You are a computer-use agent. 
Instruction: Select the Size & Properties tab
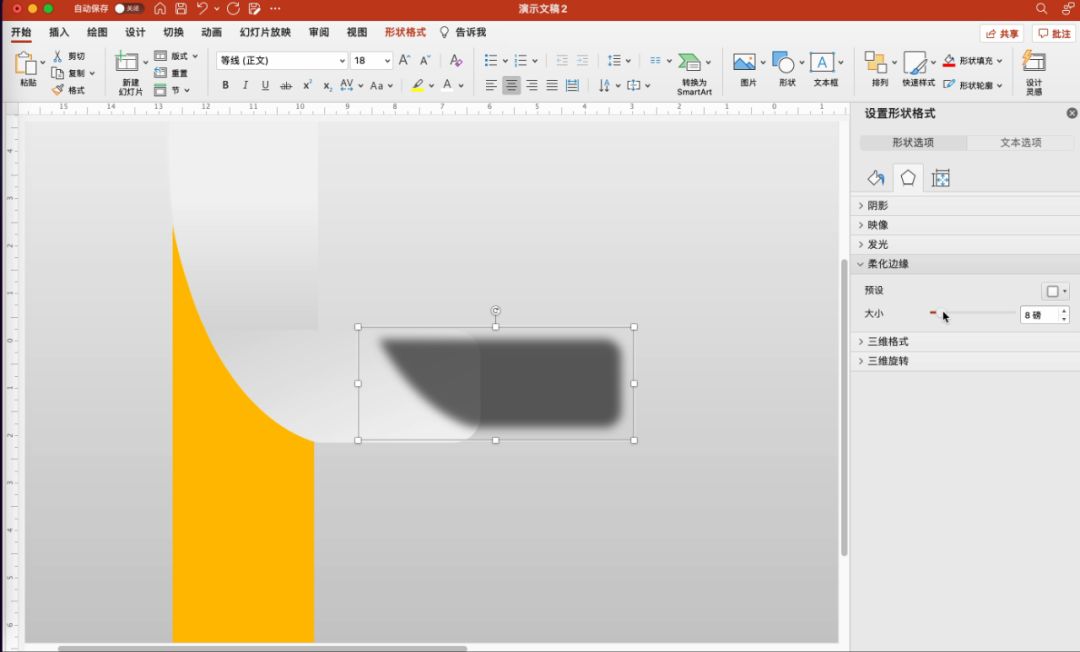tap(941, 178)
